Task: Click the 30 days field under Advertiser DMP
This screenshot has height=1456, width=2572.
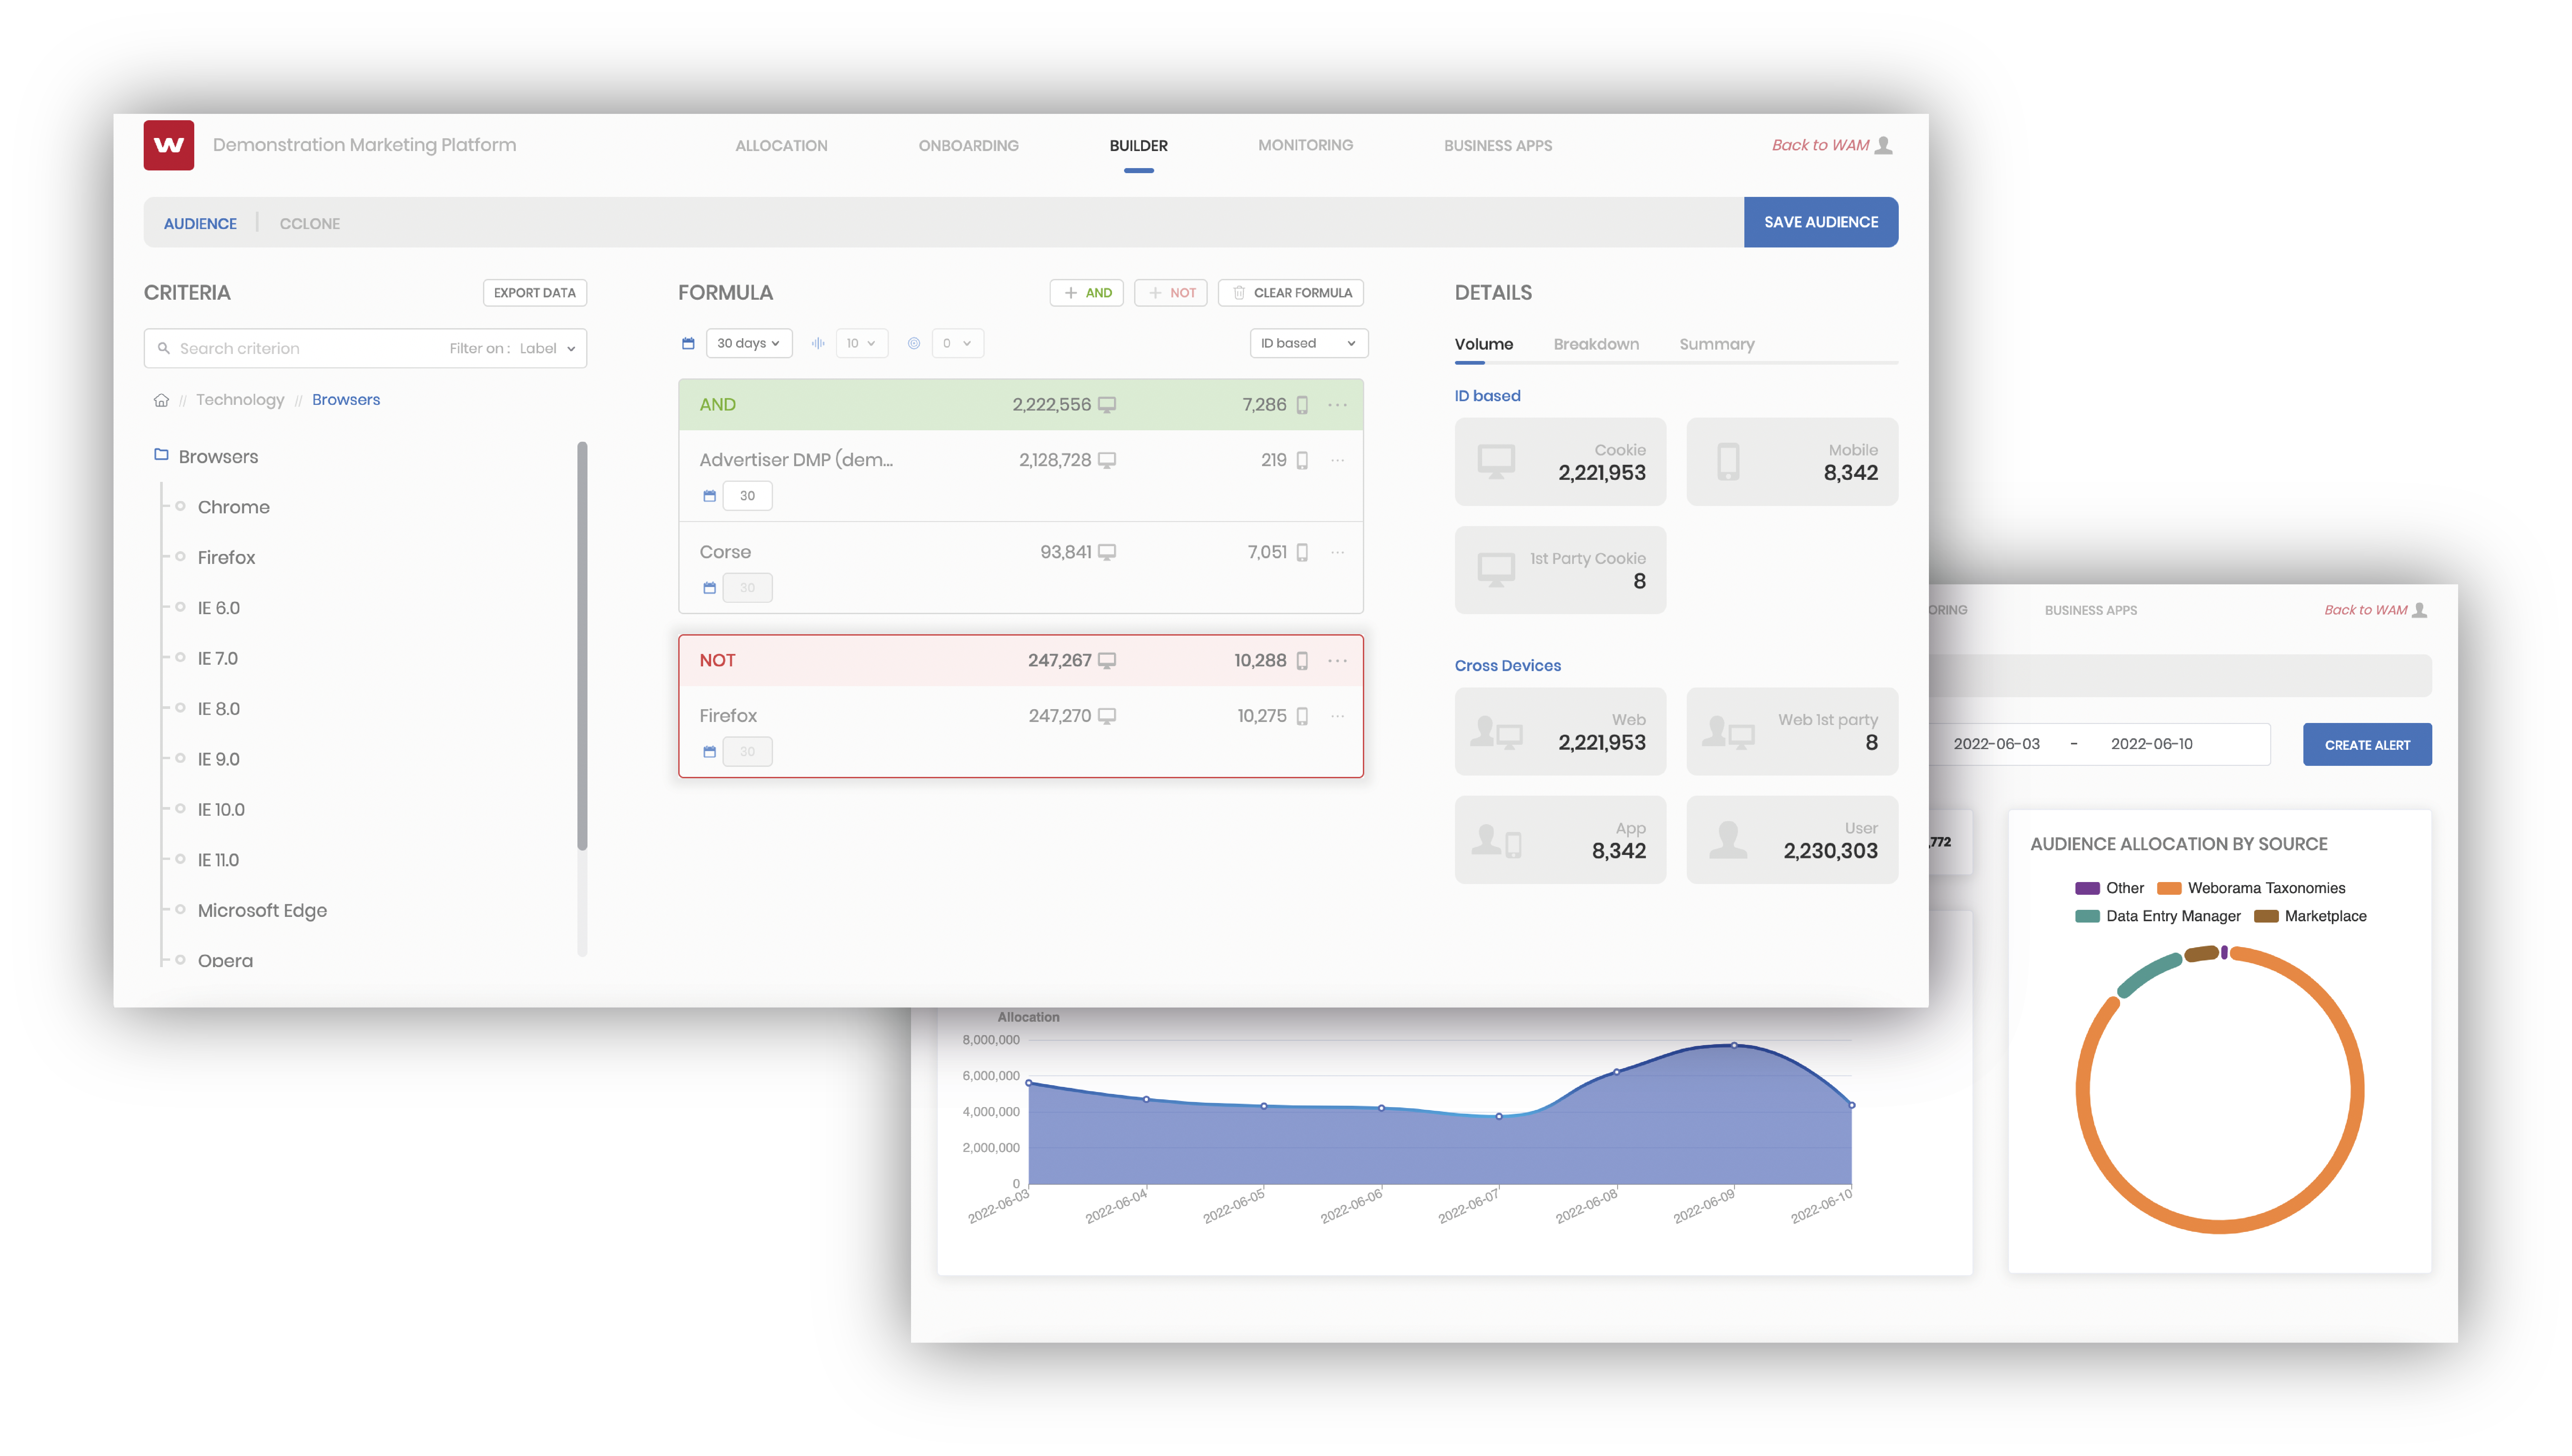Action: [747, 496]
